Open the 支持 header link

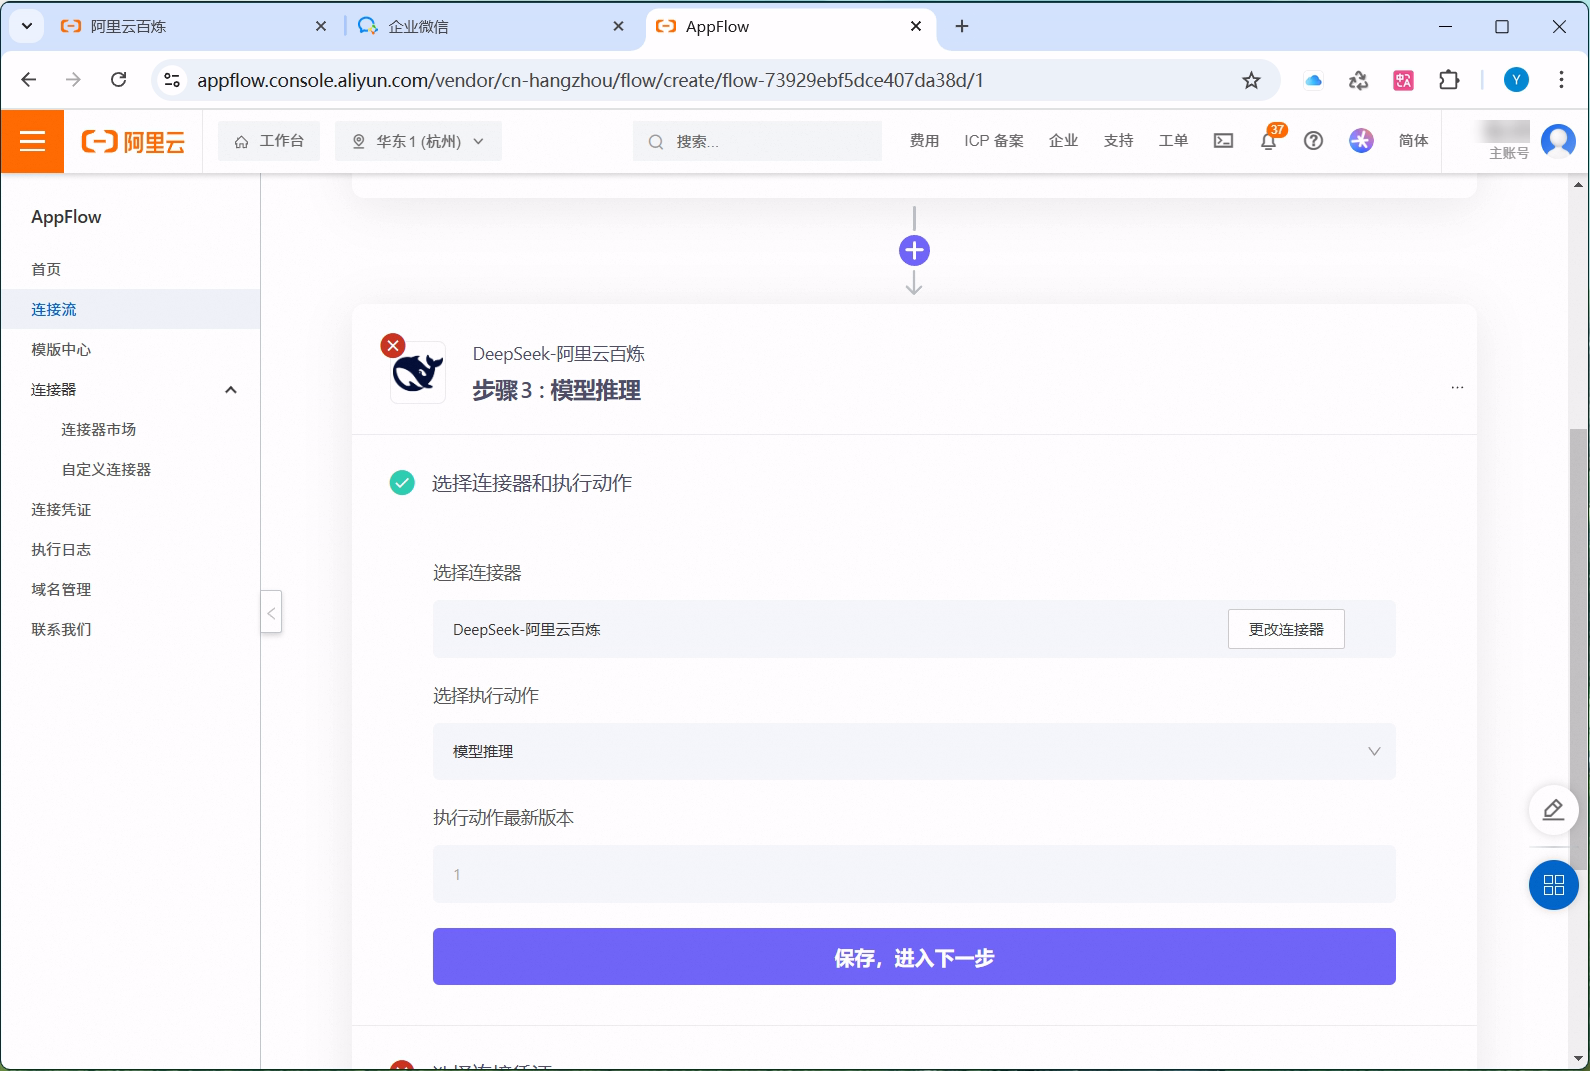coord(1118,141)
